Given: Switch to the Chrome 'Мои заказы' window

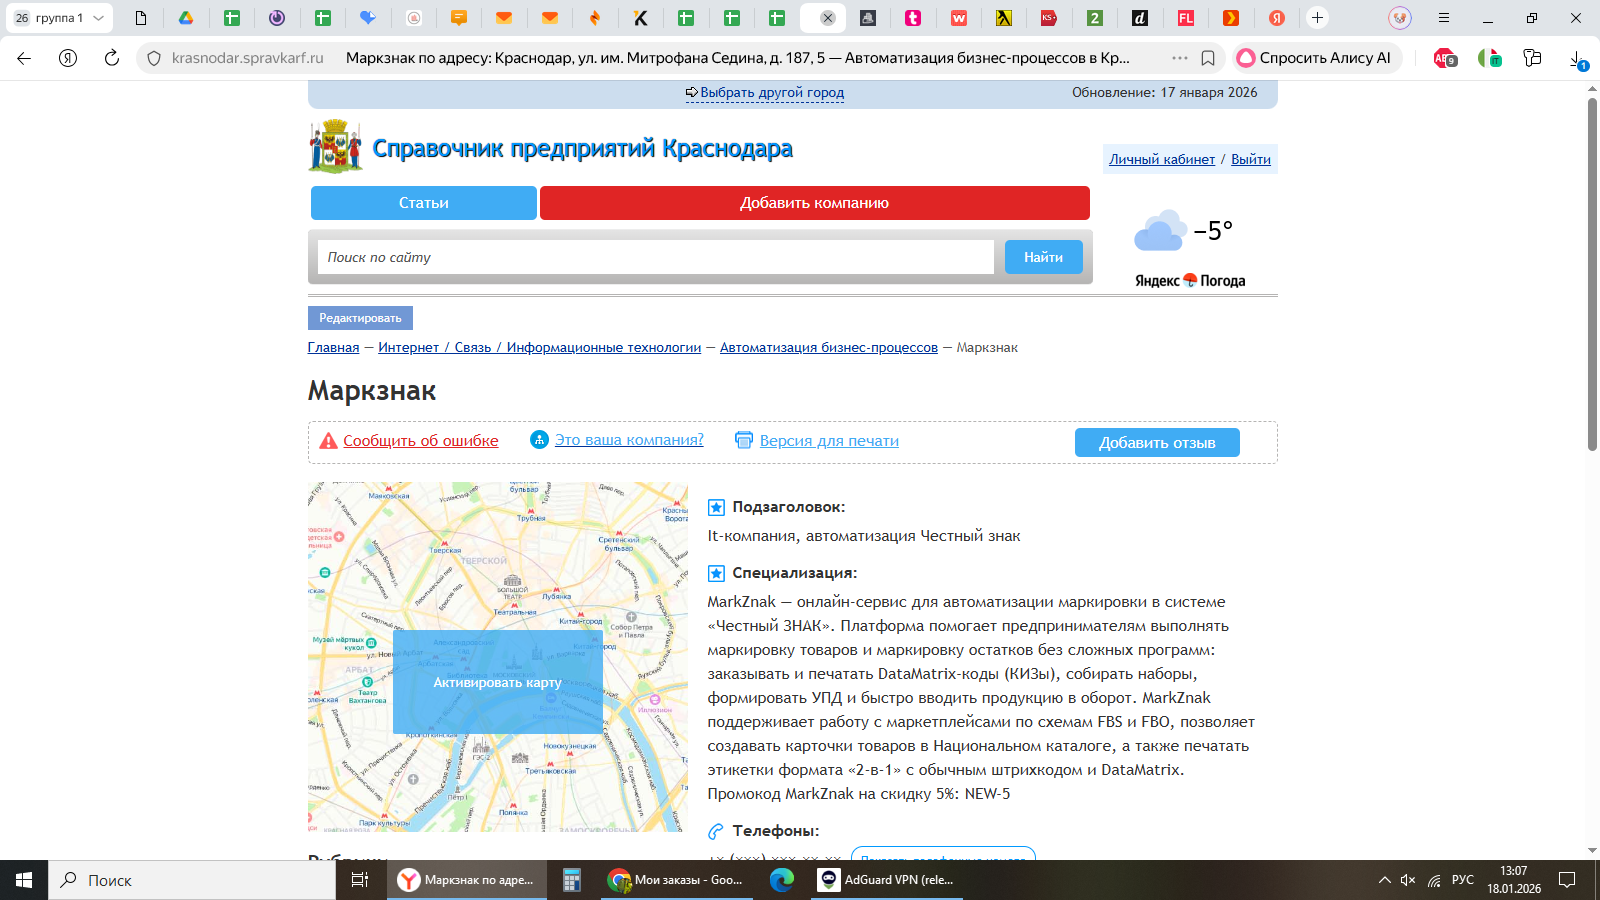Looking at the screenshot, I should click(676, 880).
